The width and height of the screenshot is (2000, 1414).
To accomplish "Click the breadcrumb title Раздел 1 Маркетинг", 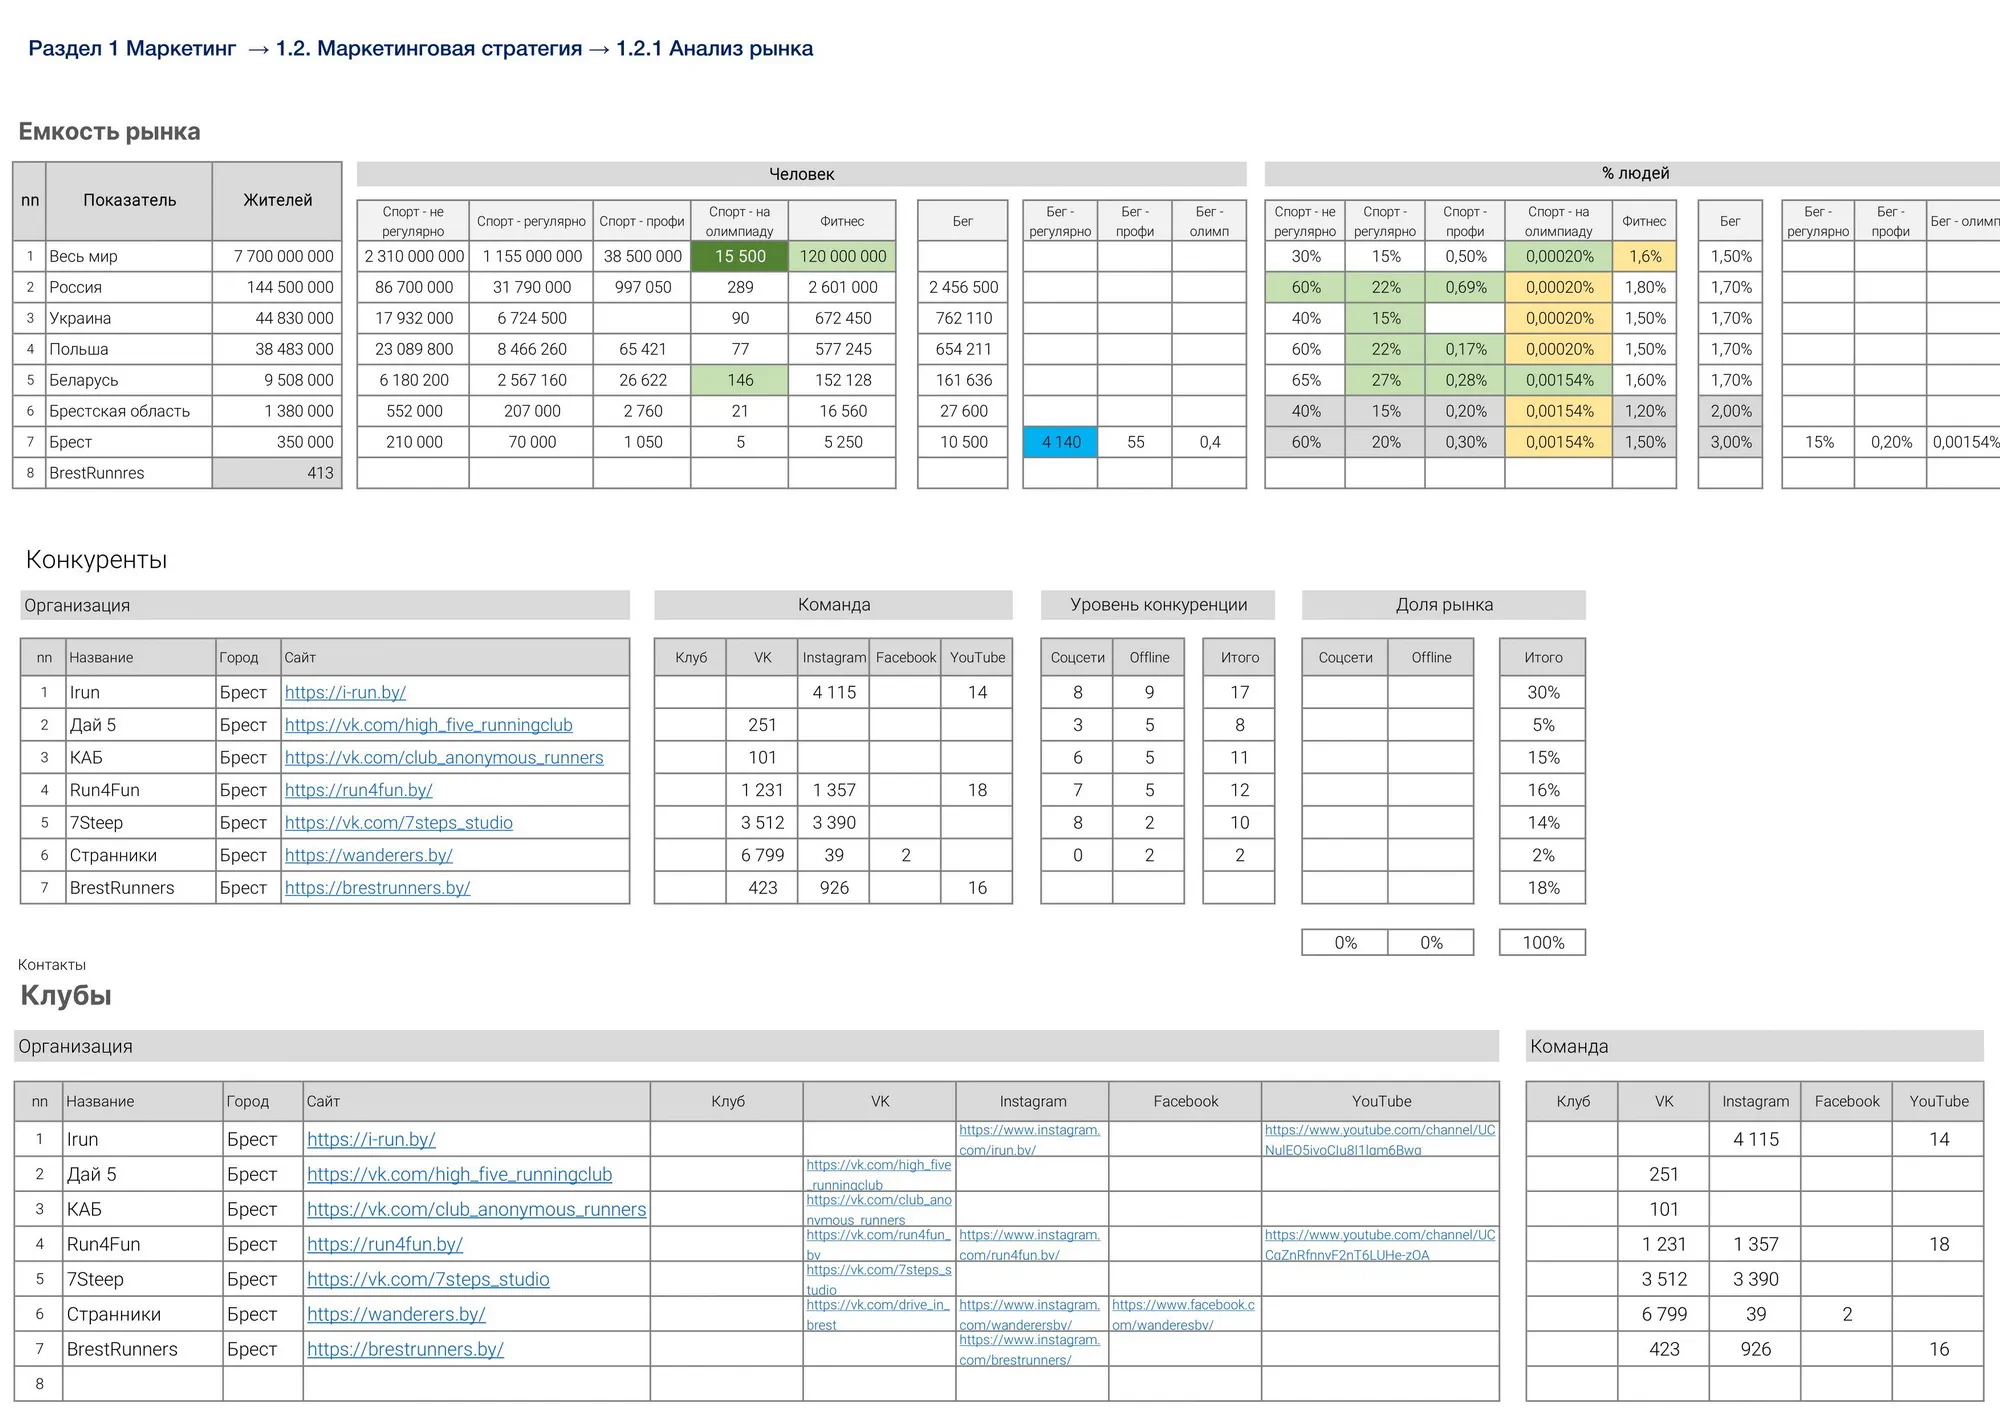I will pos(132,48).
